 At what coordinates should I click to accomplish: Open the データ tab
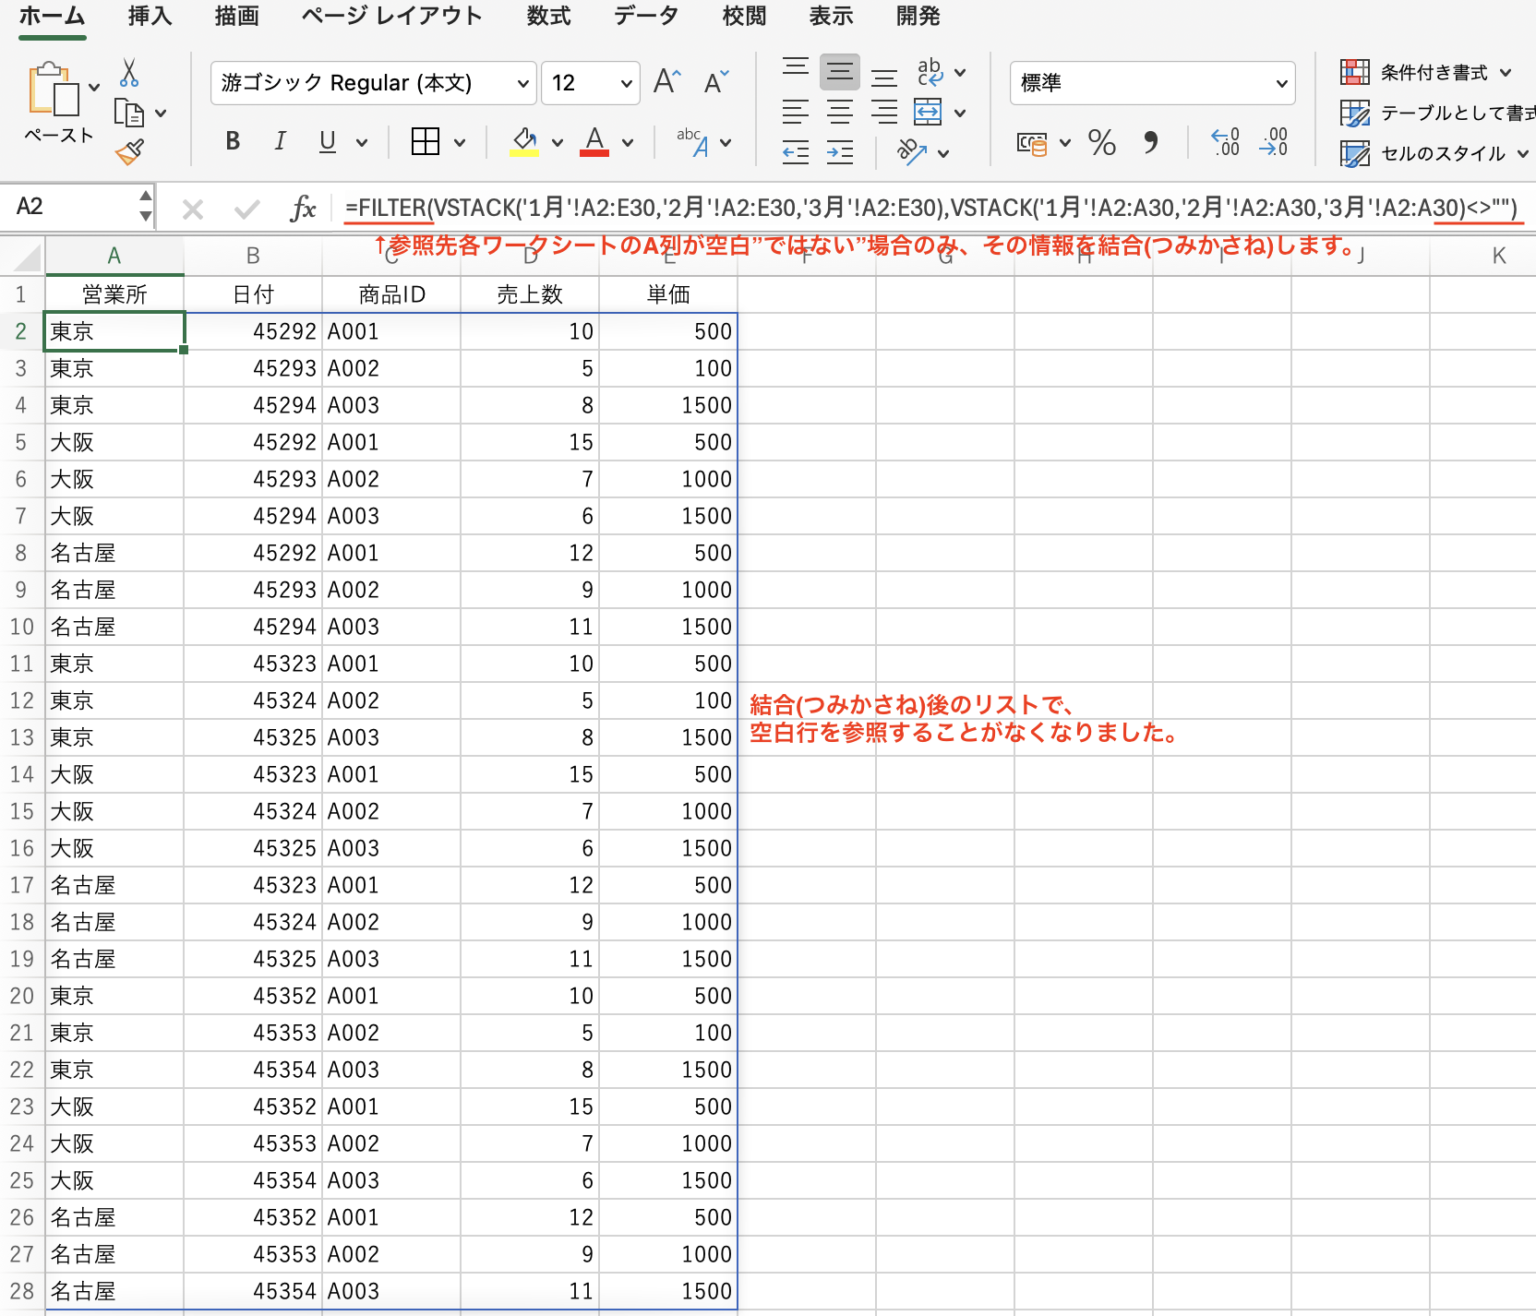click(x=646, y=16)
